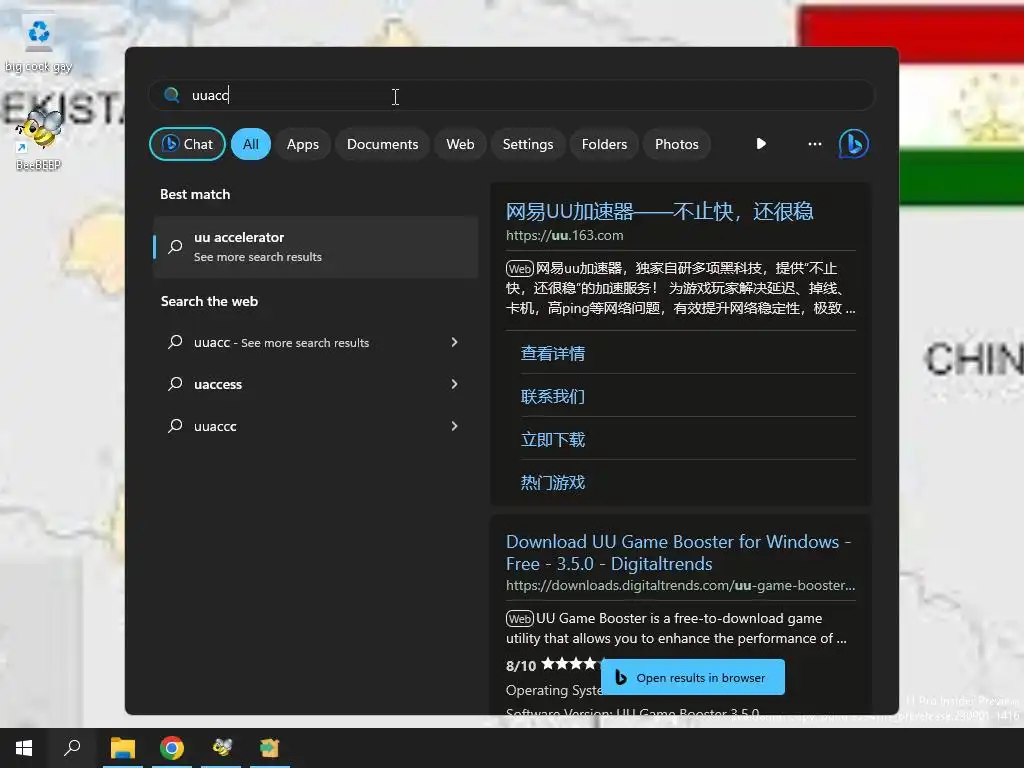Open the 立即下载 link

pyautogui.click(x=552, y=440)
